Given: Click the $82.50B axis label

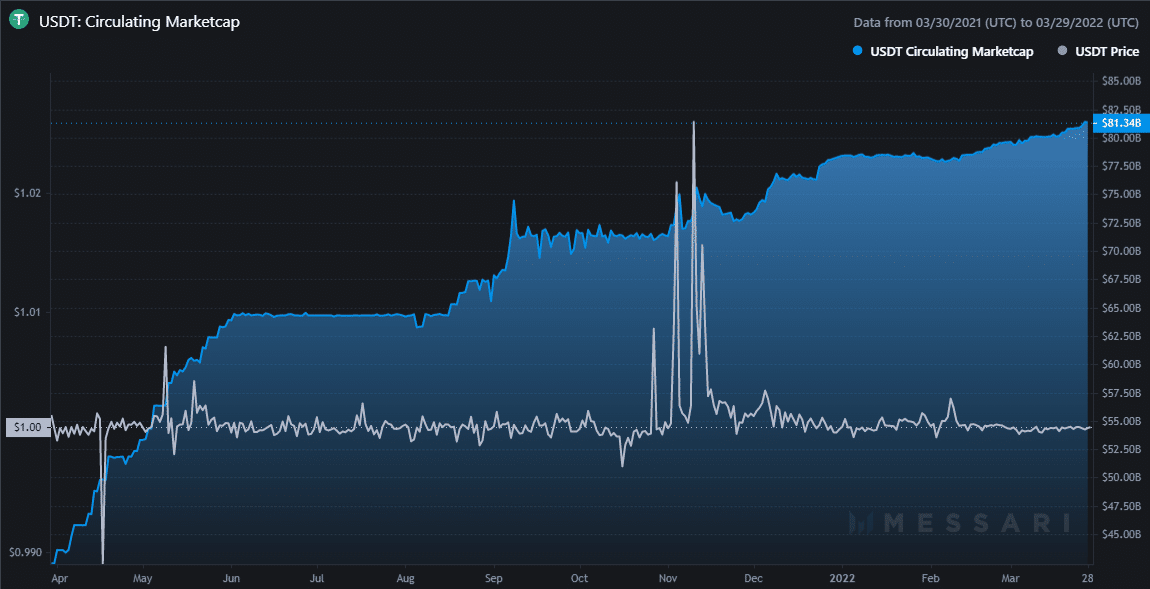Looking at the screenshot, I should click(1121, 109).
